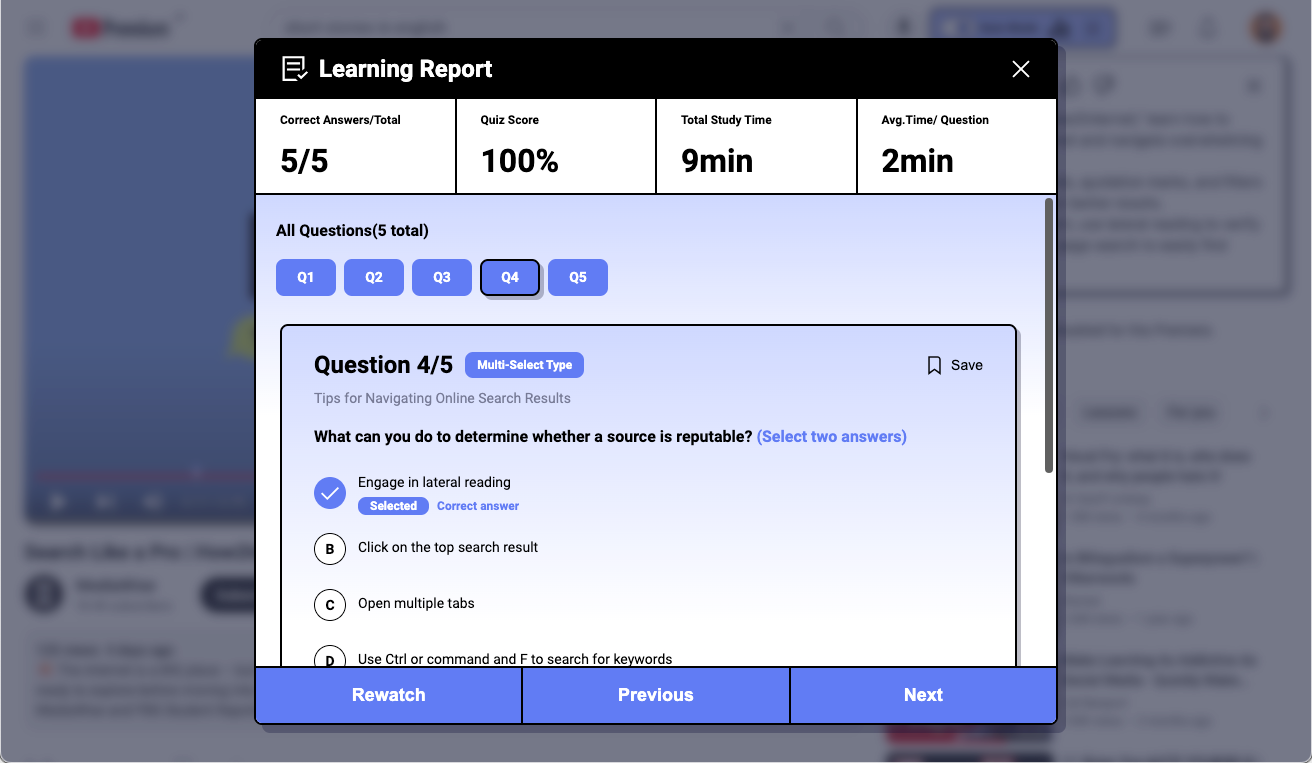1312x763 pixels.
Task: Click the Save bookmark icon
Action: tap(934, 366)
